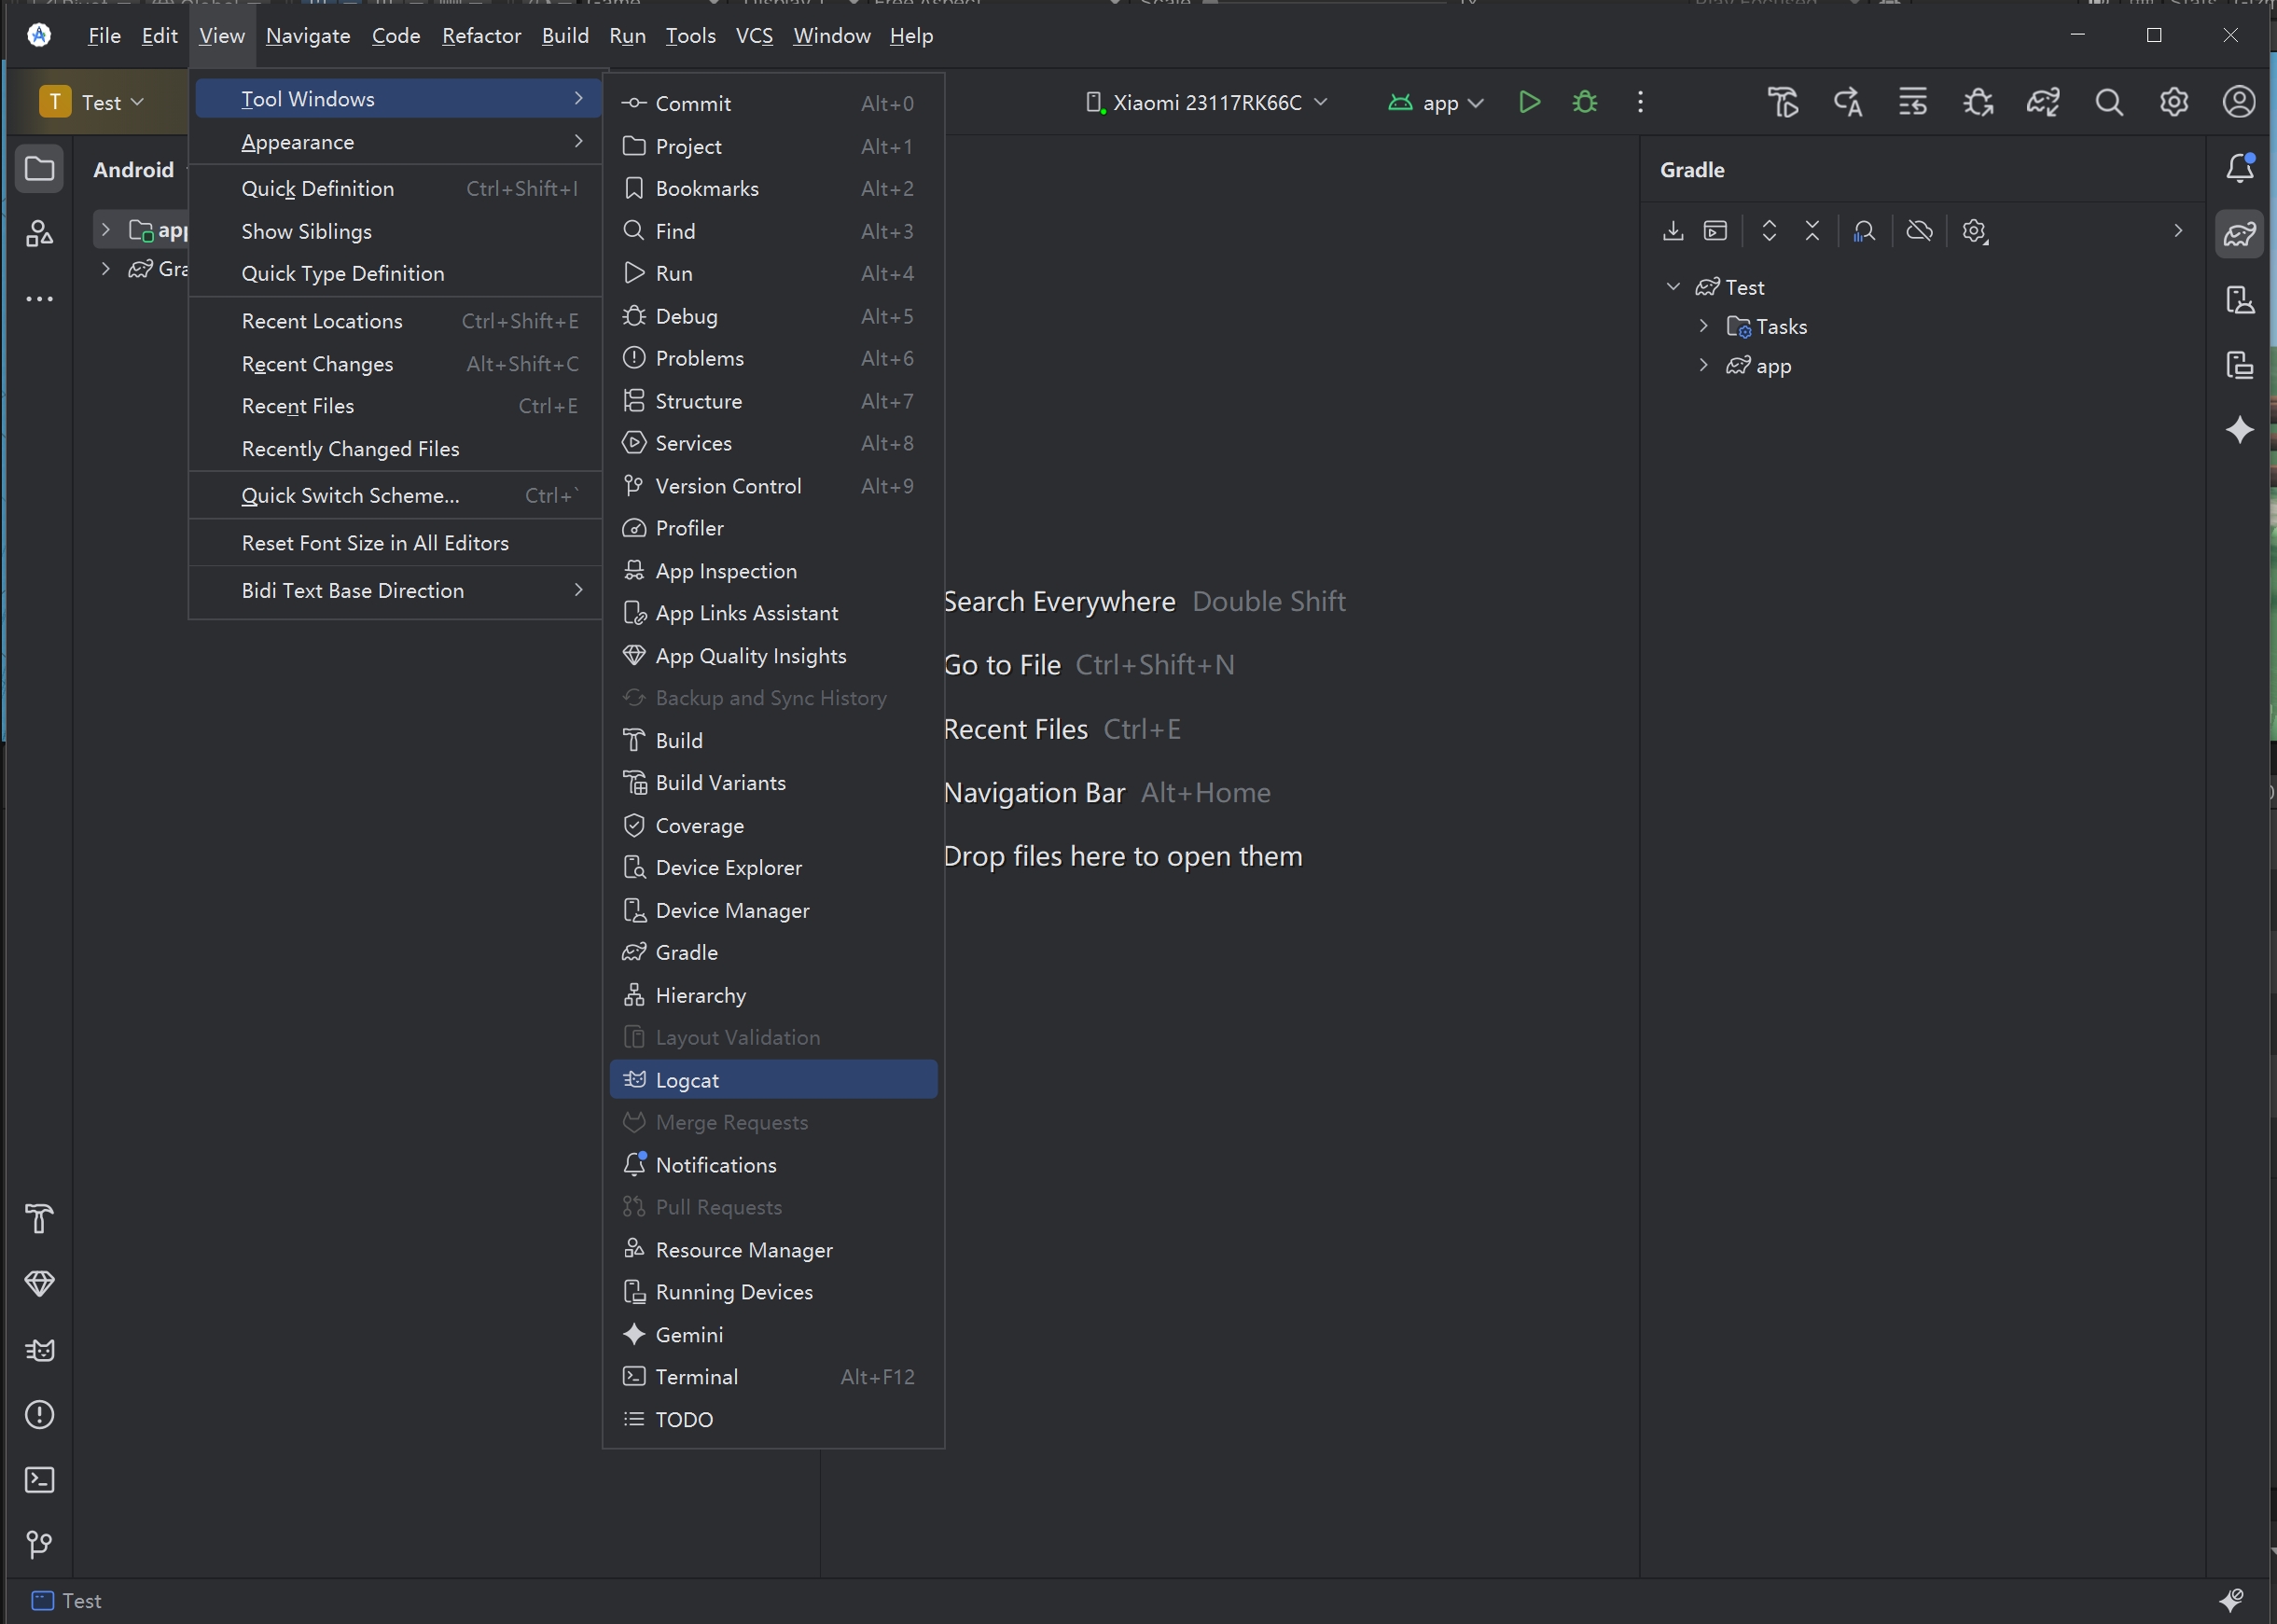Open Gemini from right sidebar star icon
Screen dimensions: 2277x1624
tap(2239, 430)
